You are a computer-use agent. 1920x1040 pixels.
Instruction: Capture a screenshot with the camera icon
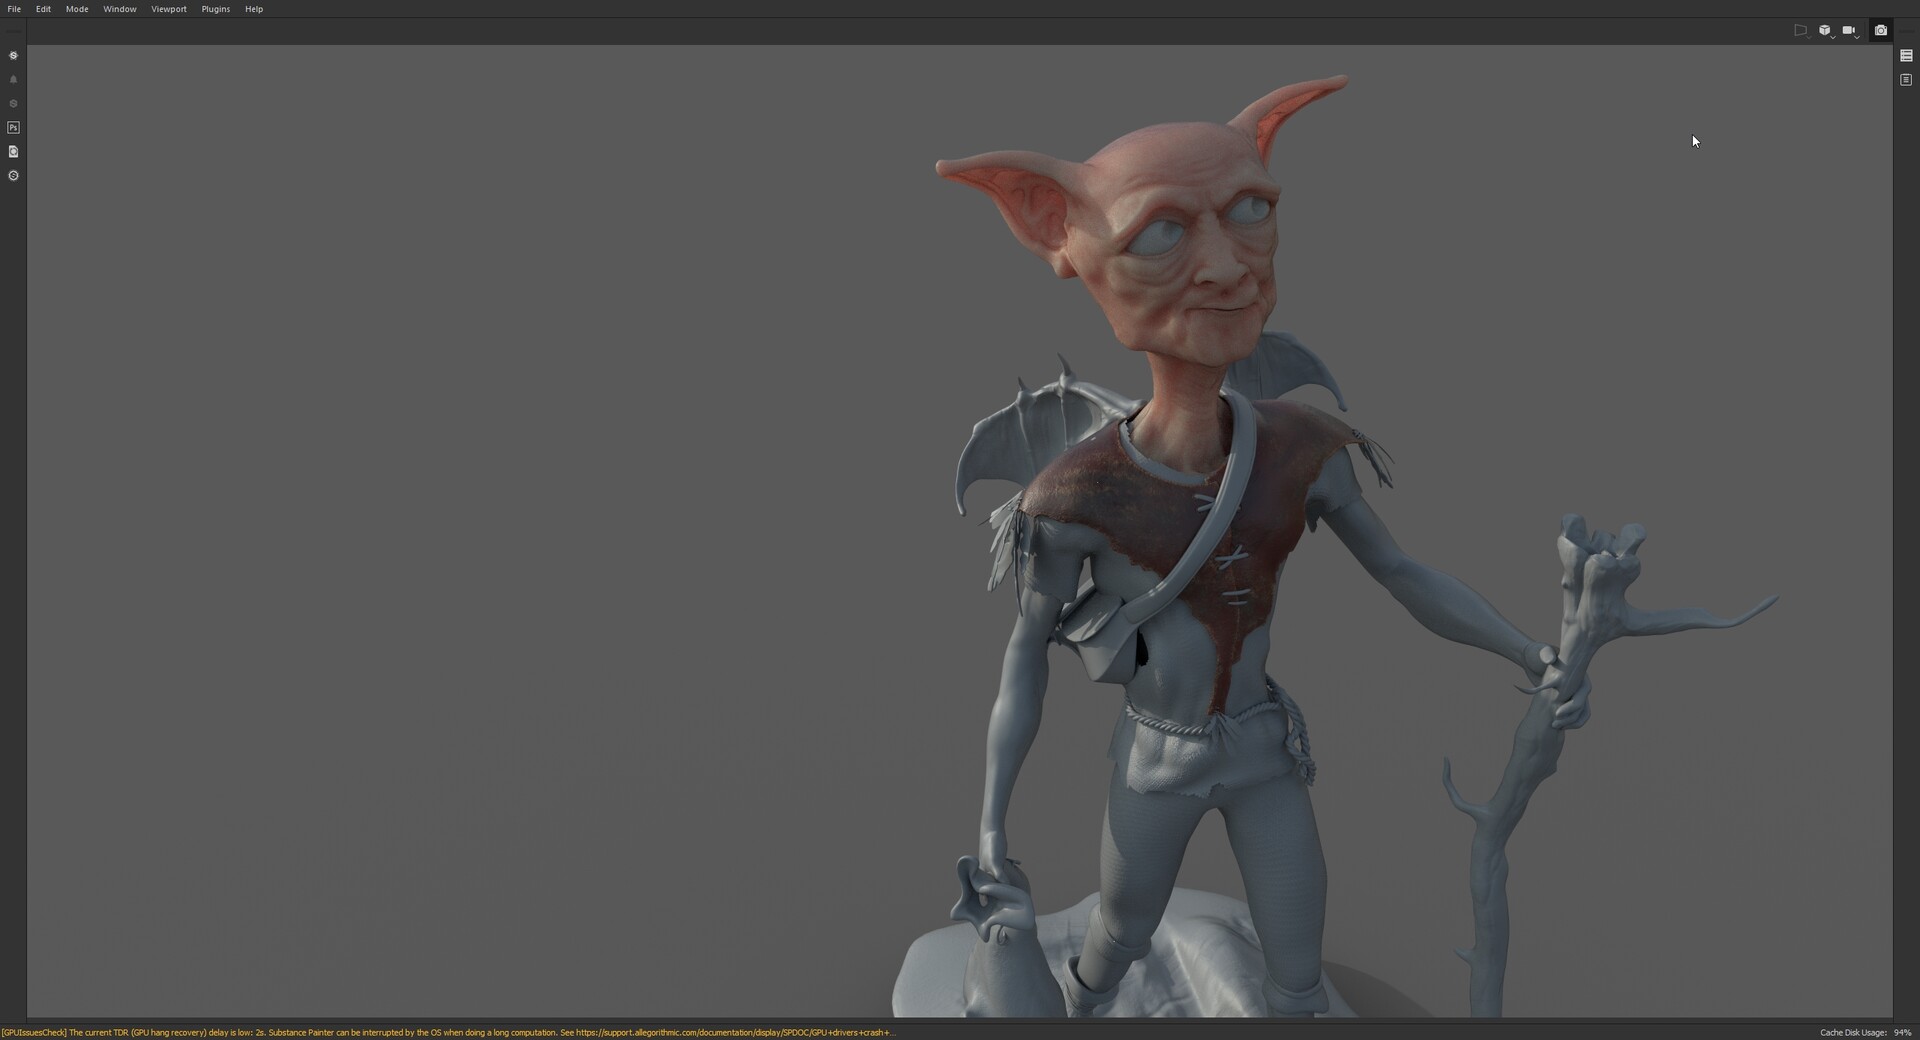coord(1881,30)
